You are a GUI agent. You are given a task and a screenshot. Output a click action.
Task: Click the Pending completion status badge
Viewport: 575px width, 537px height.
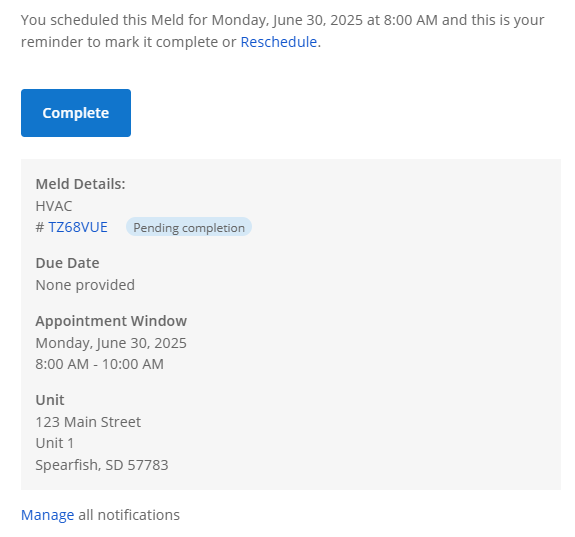pyautogui.click(x=189, y=227)
